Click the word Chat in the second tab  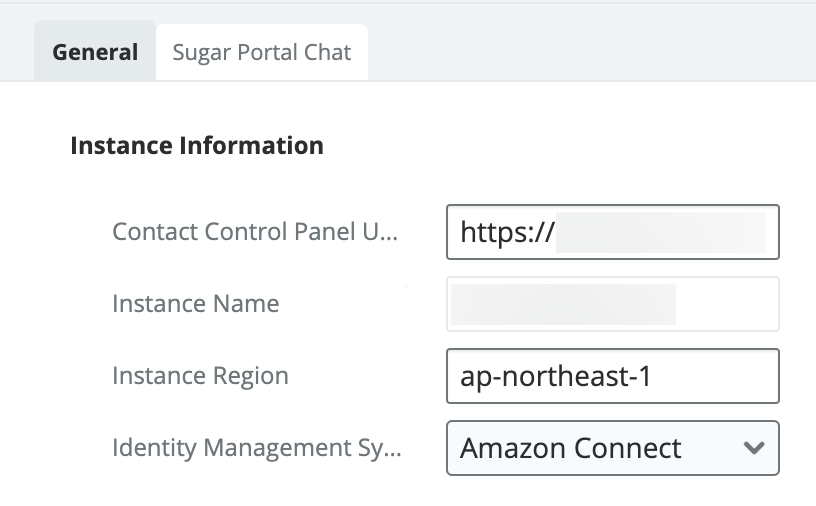[328, 52]
